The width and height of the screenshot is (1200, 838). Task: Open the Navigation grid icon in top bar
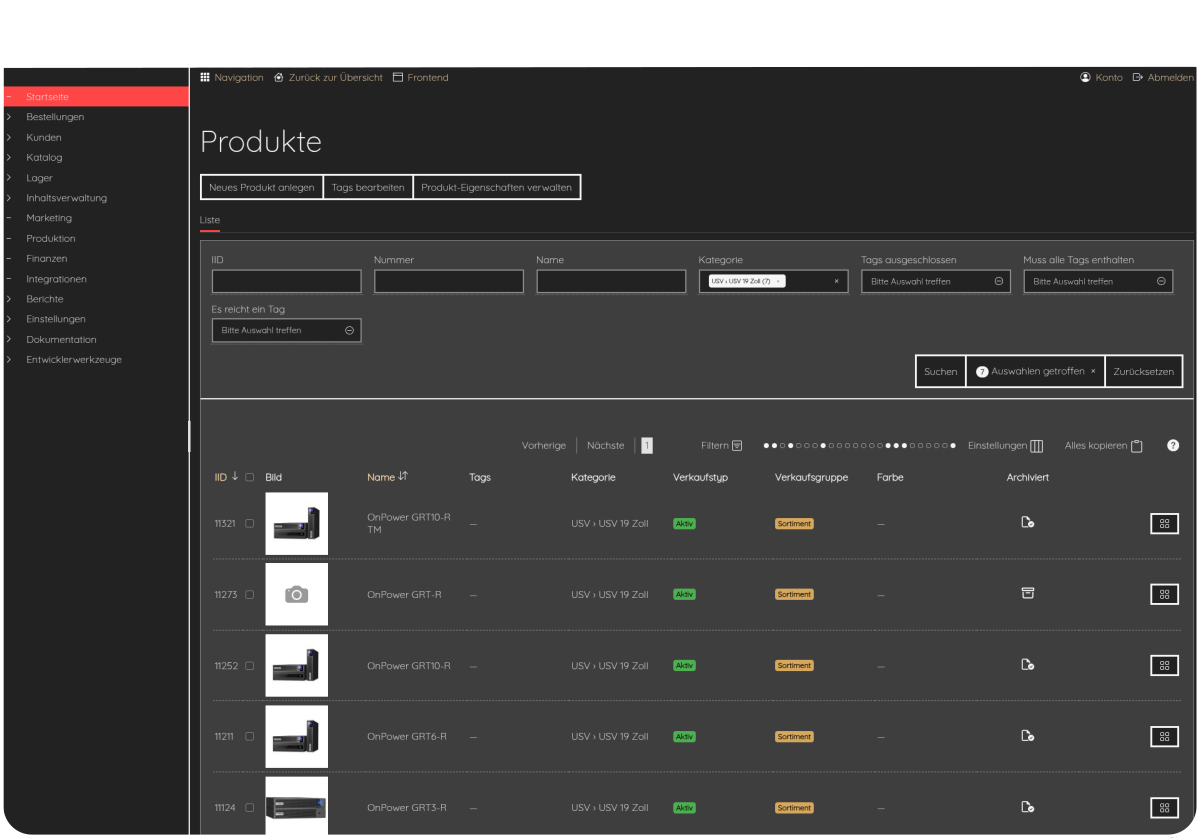pos(205,77)
